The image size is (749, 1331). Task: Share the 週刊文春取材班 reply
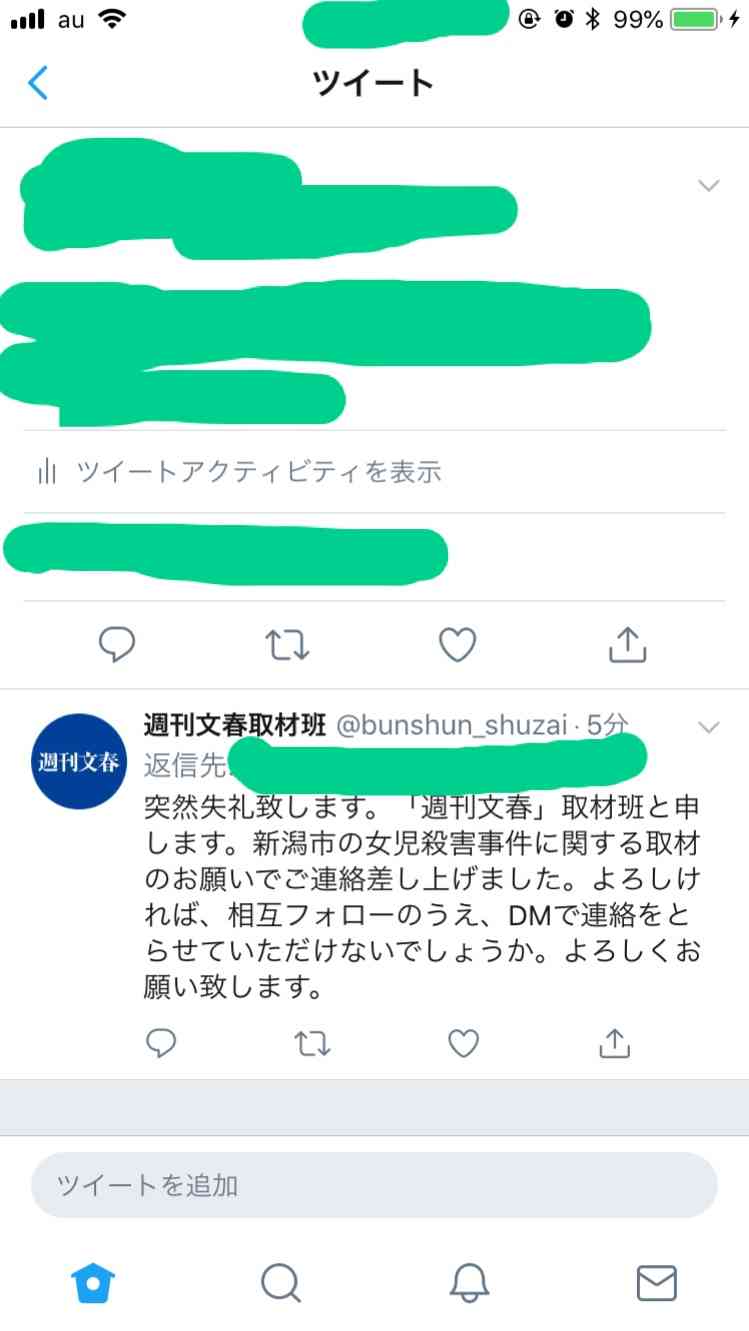coord(614,1043)
